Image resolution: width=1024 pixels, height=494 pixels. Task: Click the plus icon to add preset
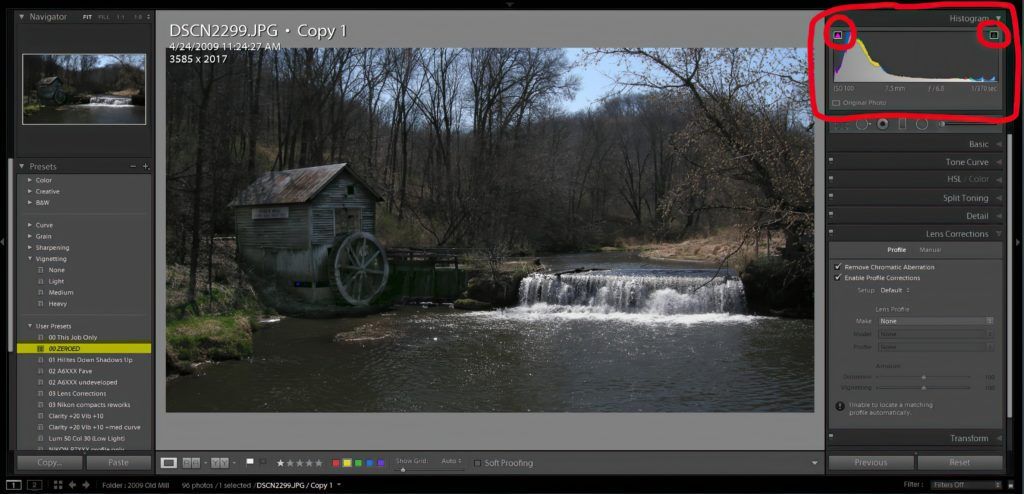point(146,166)
